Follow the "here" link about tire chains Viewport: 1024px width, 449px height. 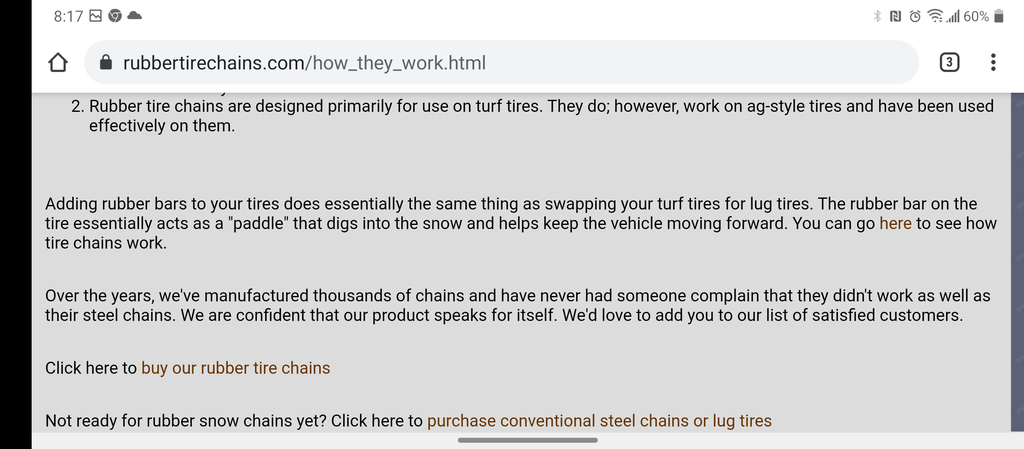click(x=895, y=223)
